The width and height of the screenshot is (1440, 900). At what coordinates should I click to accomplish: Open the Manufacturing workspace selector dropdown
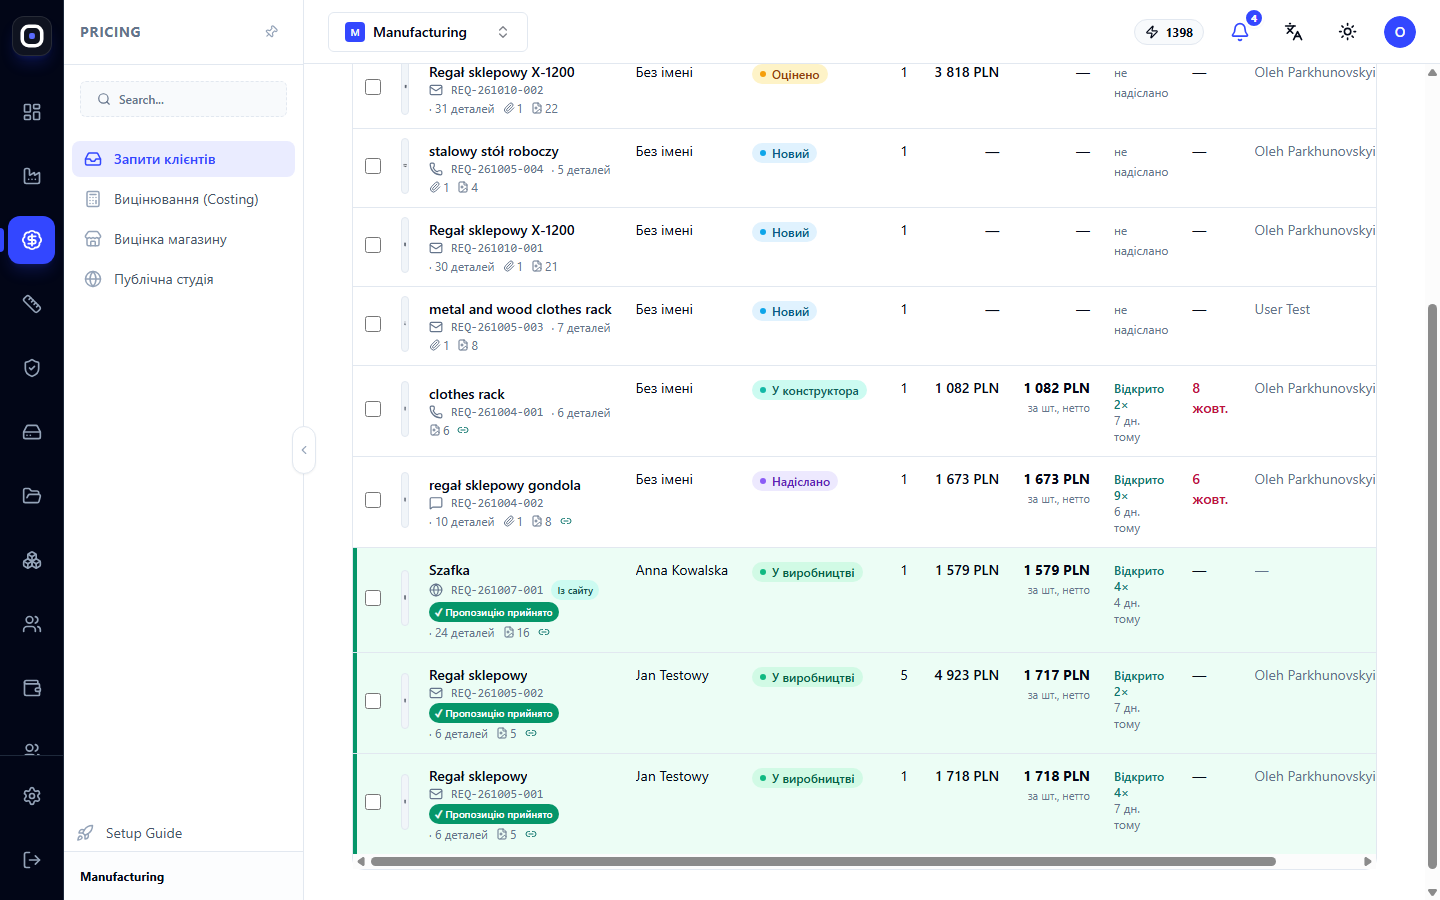tap(428, 32)
